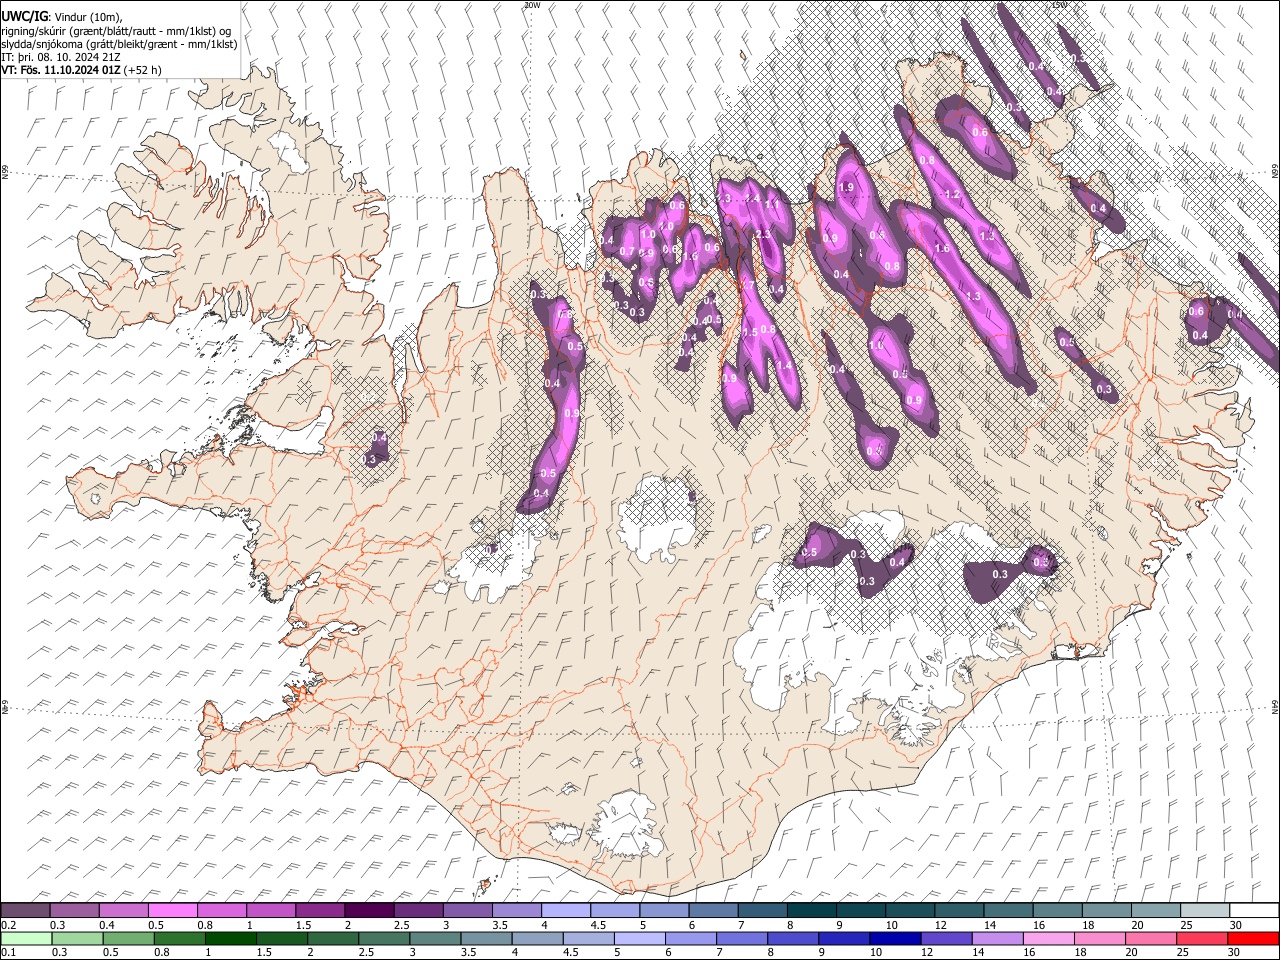The width and height of the screenshot is (1280, 960).
Task: Pick the bright pink 0.5 snow legend swatch
Action: (172, 910)
